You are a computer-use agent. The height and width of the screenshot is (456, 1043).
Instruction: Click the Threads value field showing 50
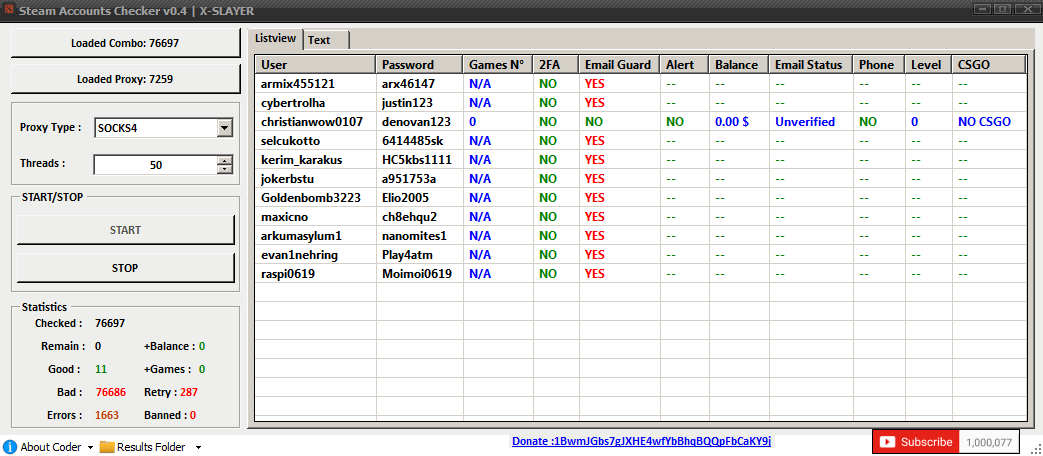156,165
